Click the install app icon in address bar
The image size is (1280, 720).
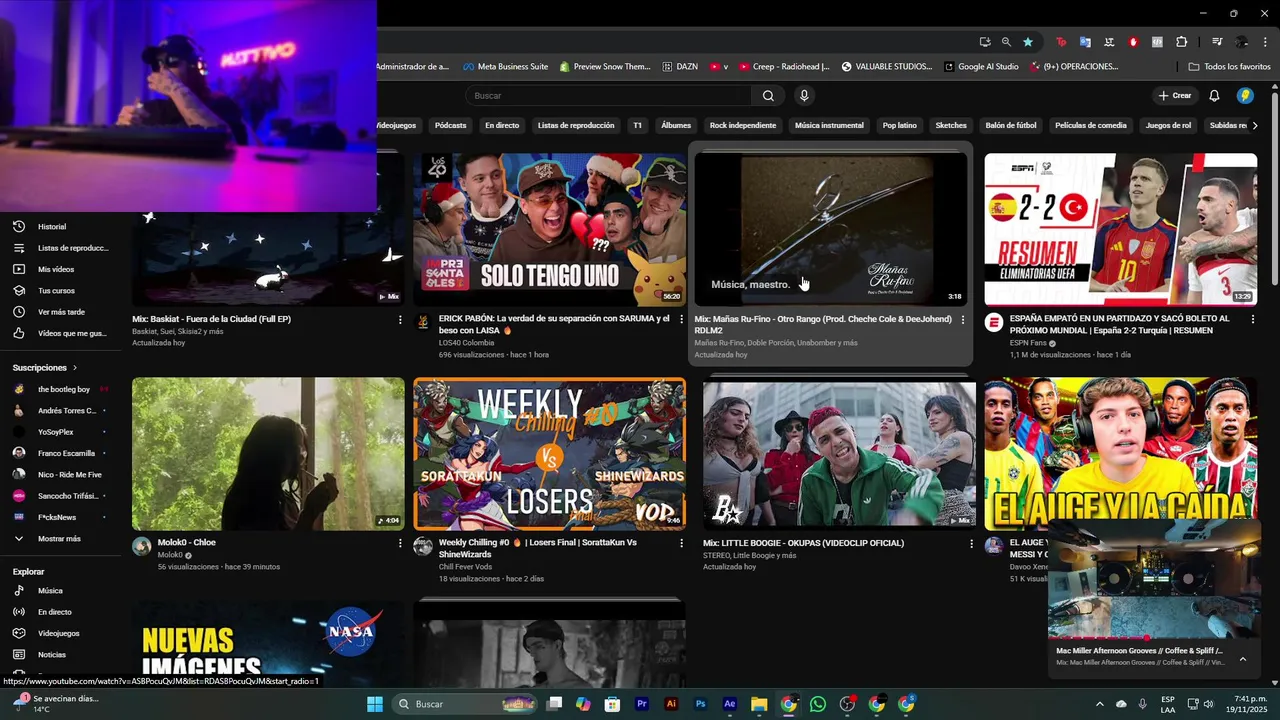[985, 42]
